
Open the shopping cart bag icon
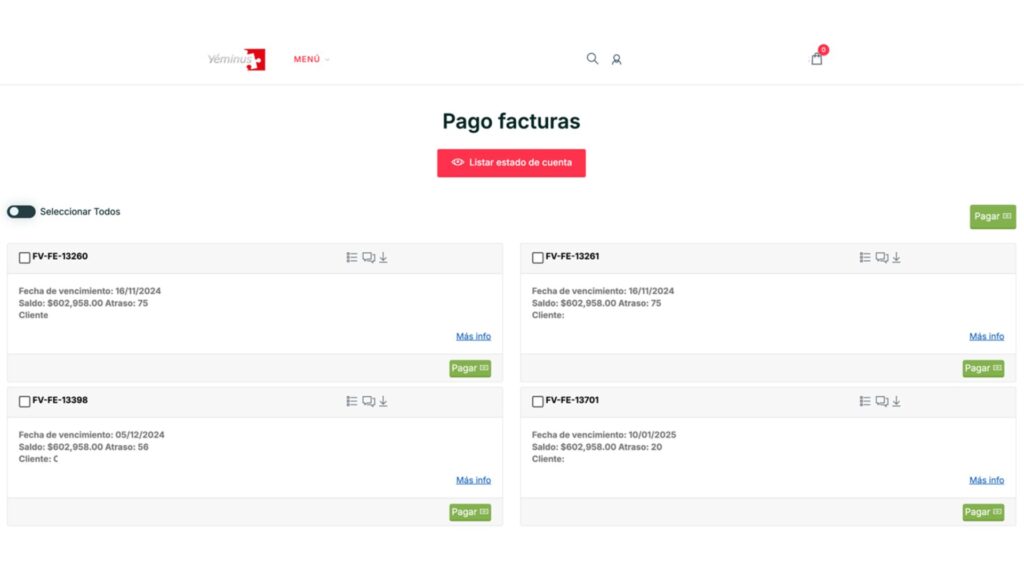[x=817, y=59]
